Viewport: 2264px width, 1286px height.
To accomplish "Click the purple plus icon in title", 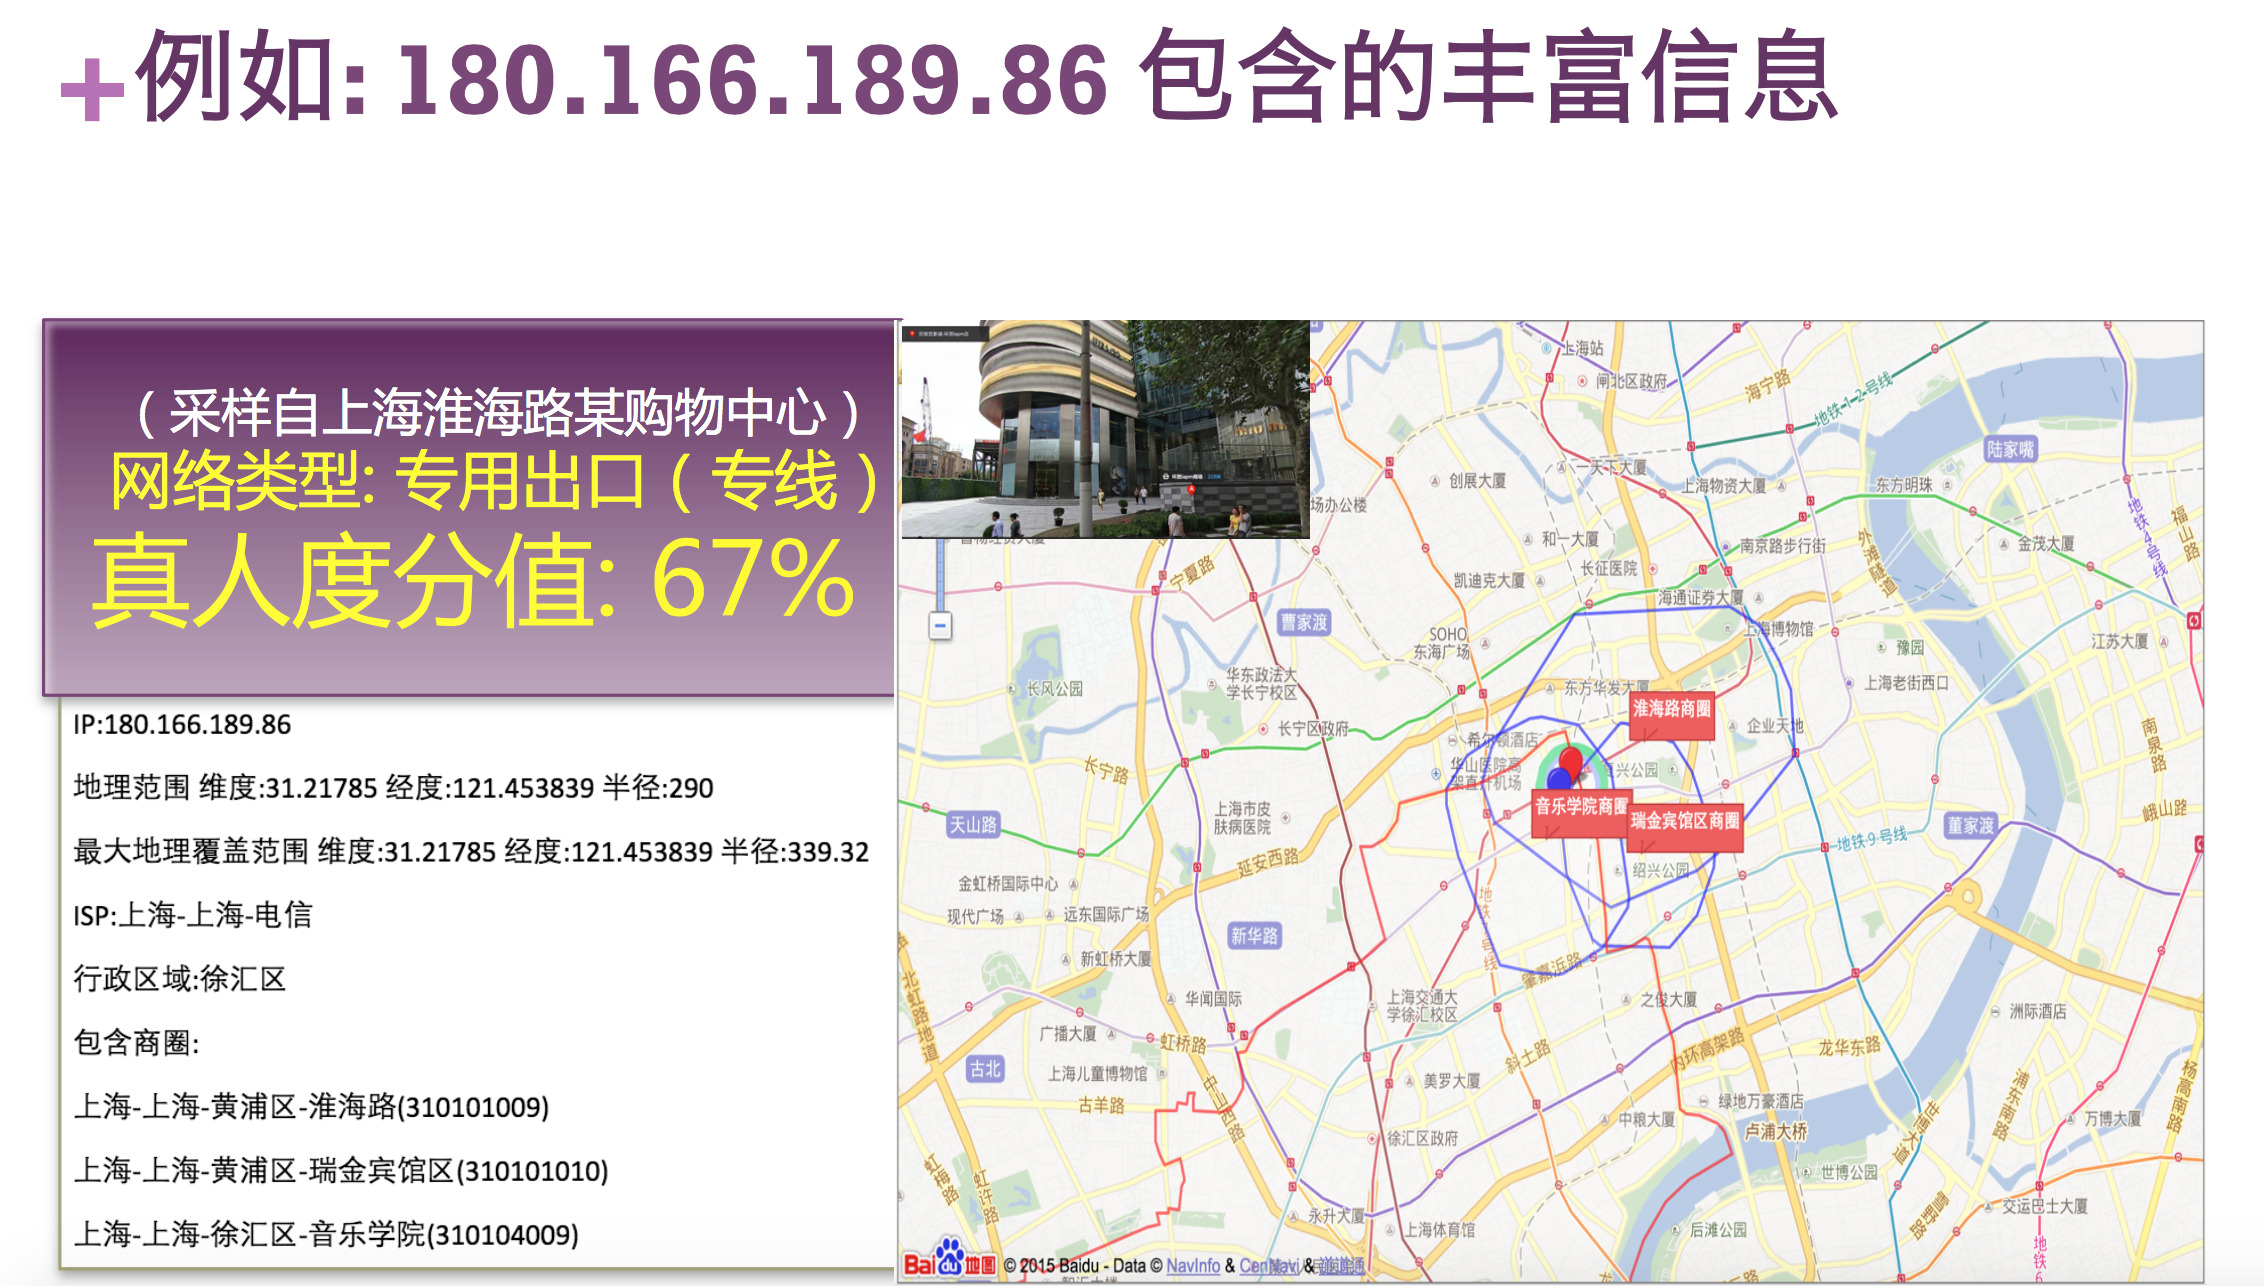I will pos(92,89).
